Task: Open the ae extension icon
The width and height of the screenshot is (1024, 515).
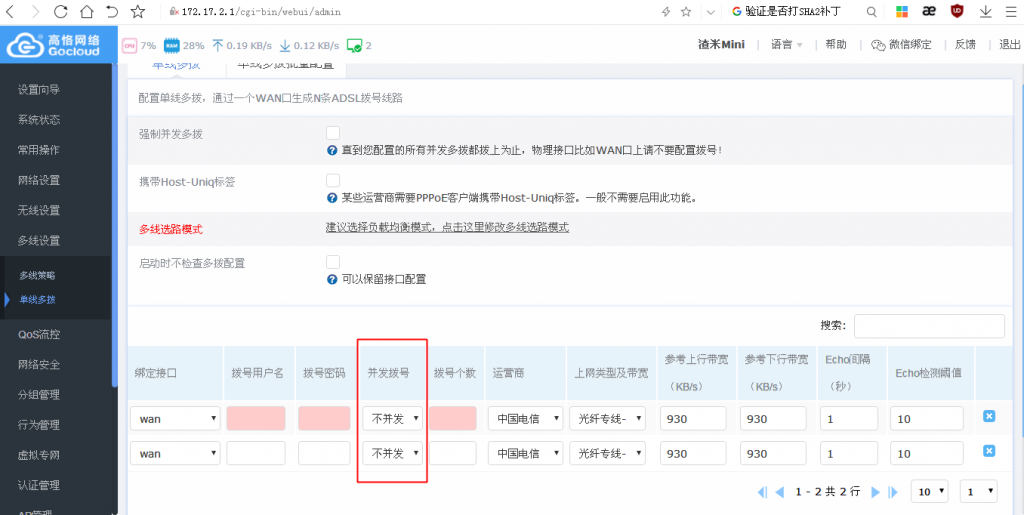Action: click(929, 12)
